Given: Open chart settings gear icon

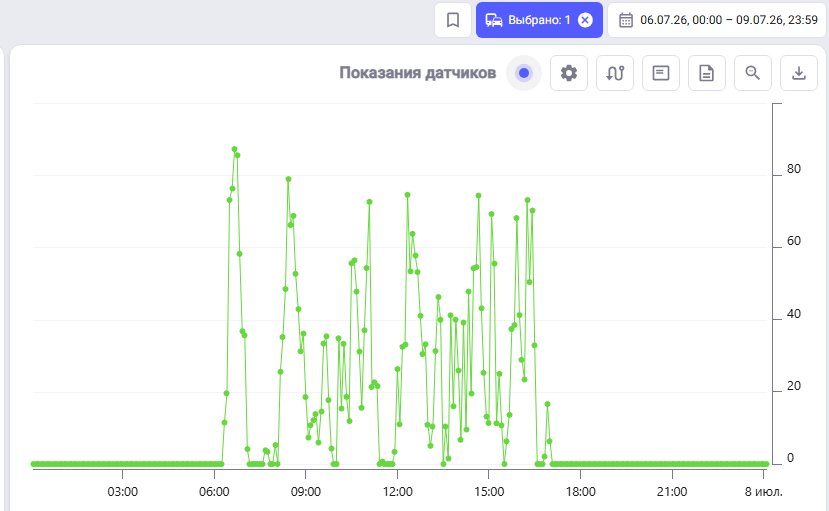Looking at the screenshot, I should point(569,73).
